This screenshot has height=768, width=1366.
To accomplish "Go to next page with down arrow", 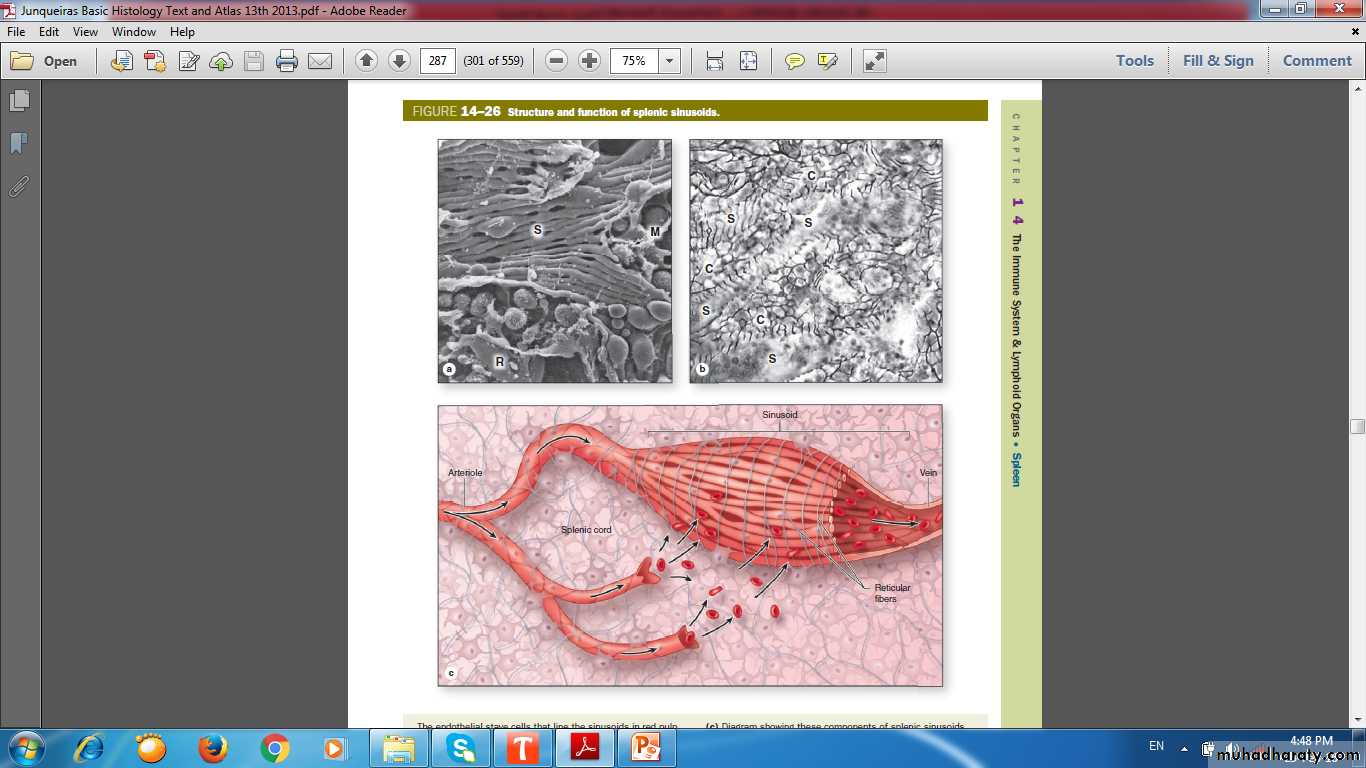I will point(399,61).
